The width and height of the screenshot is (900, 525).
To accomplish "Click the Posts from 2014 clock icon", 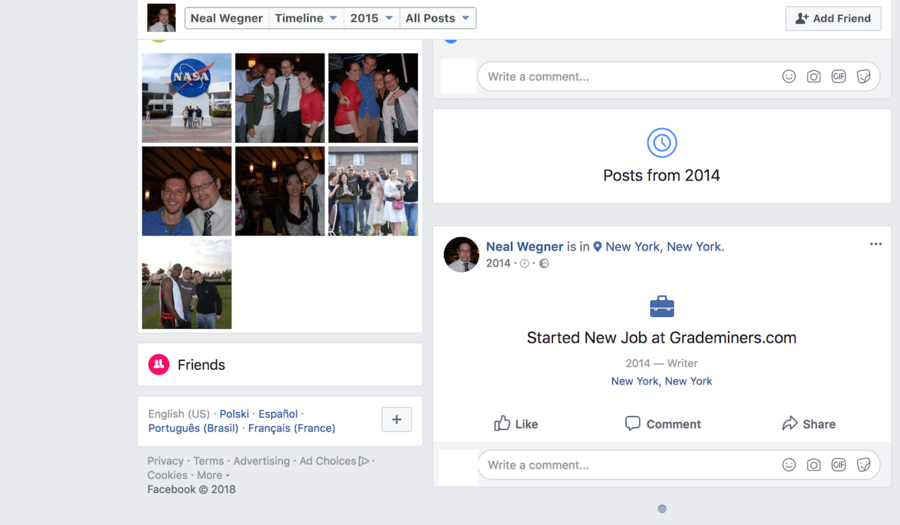I will point(662,142).
